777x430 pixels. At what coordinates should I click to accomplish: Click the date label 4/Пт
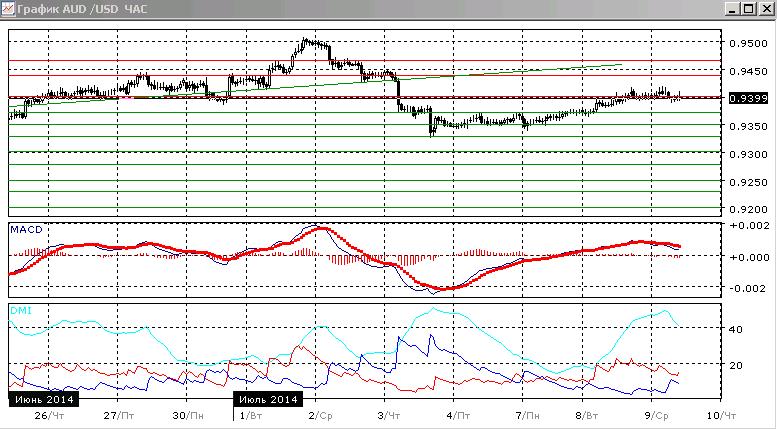click(x=458, y=415)
